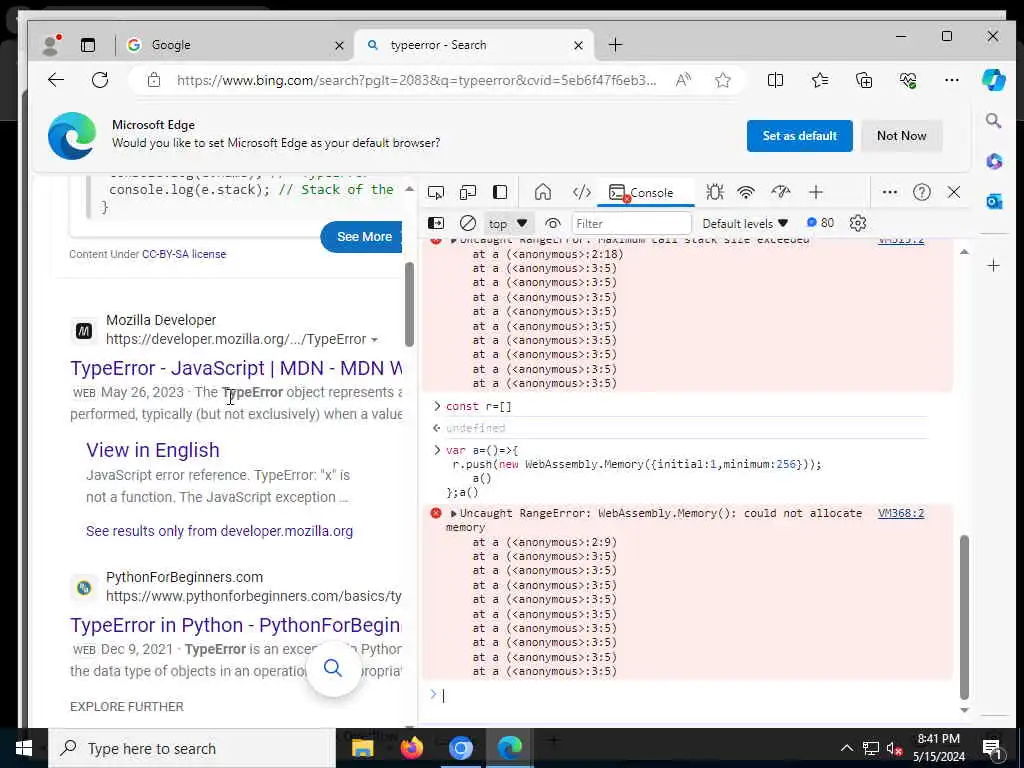Click the floating search magnifier button
Viewport: 1024px width, 768px height.
[x=333, y=668]
